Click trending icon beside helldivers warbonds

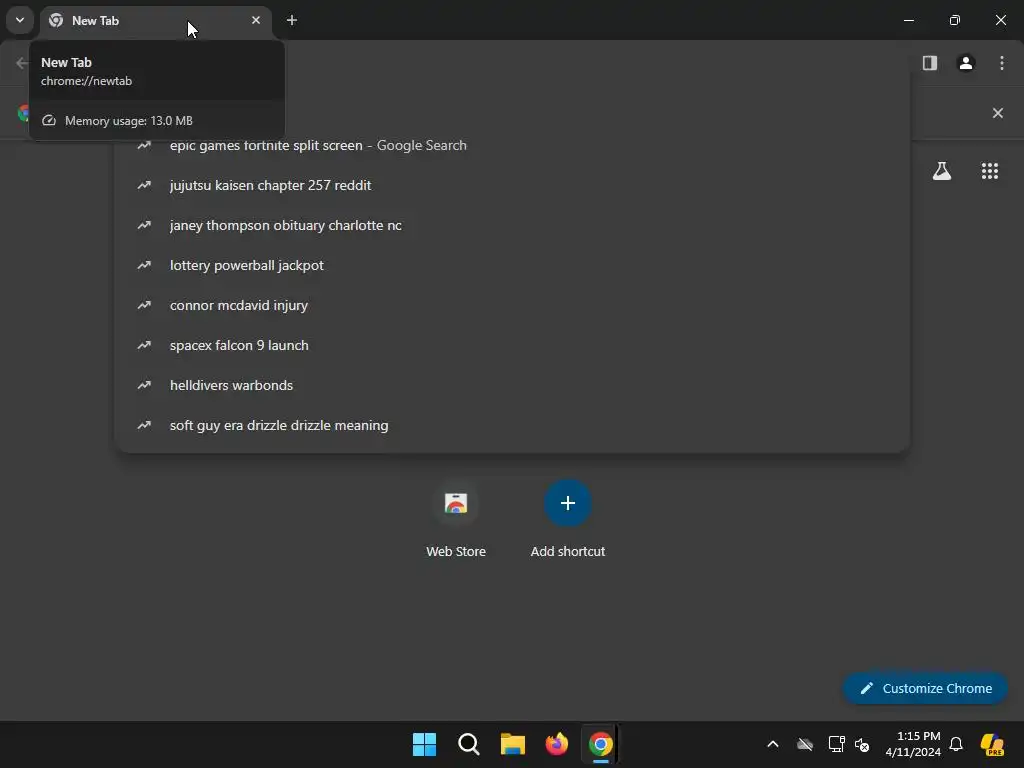(144, 385)
